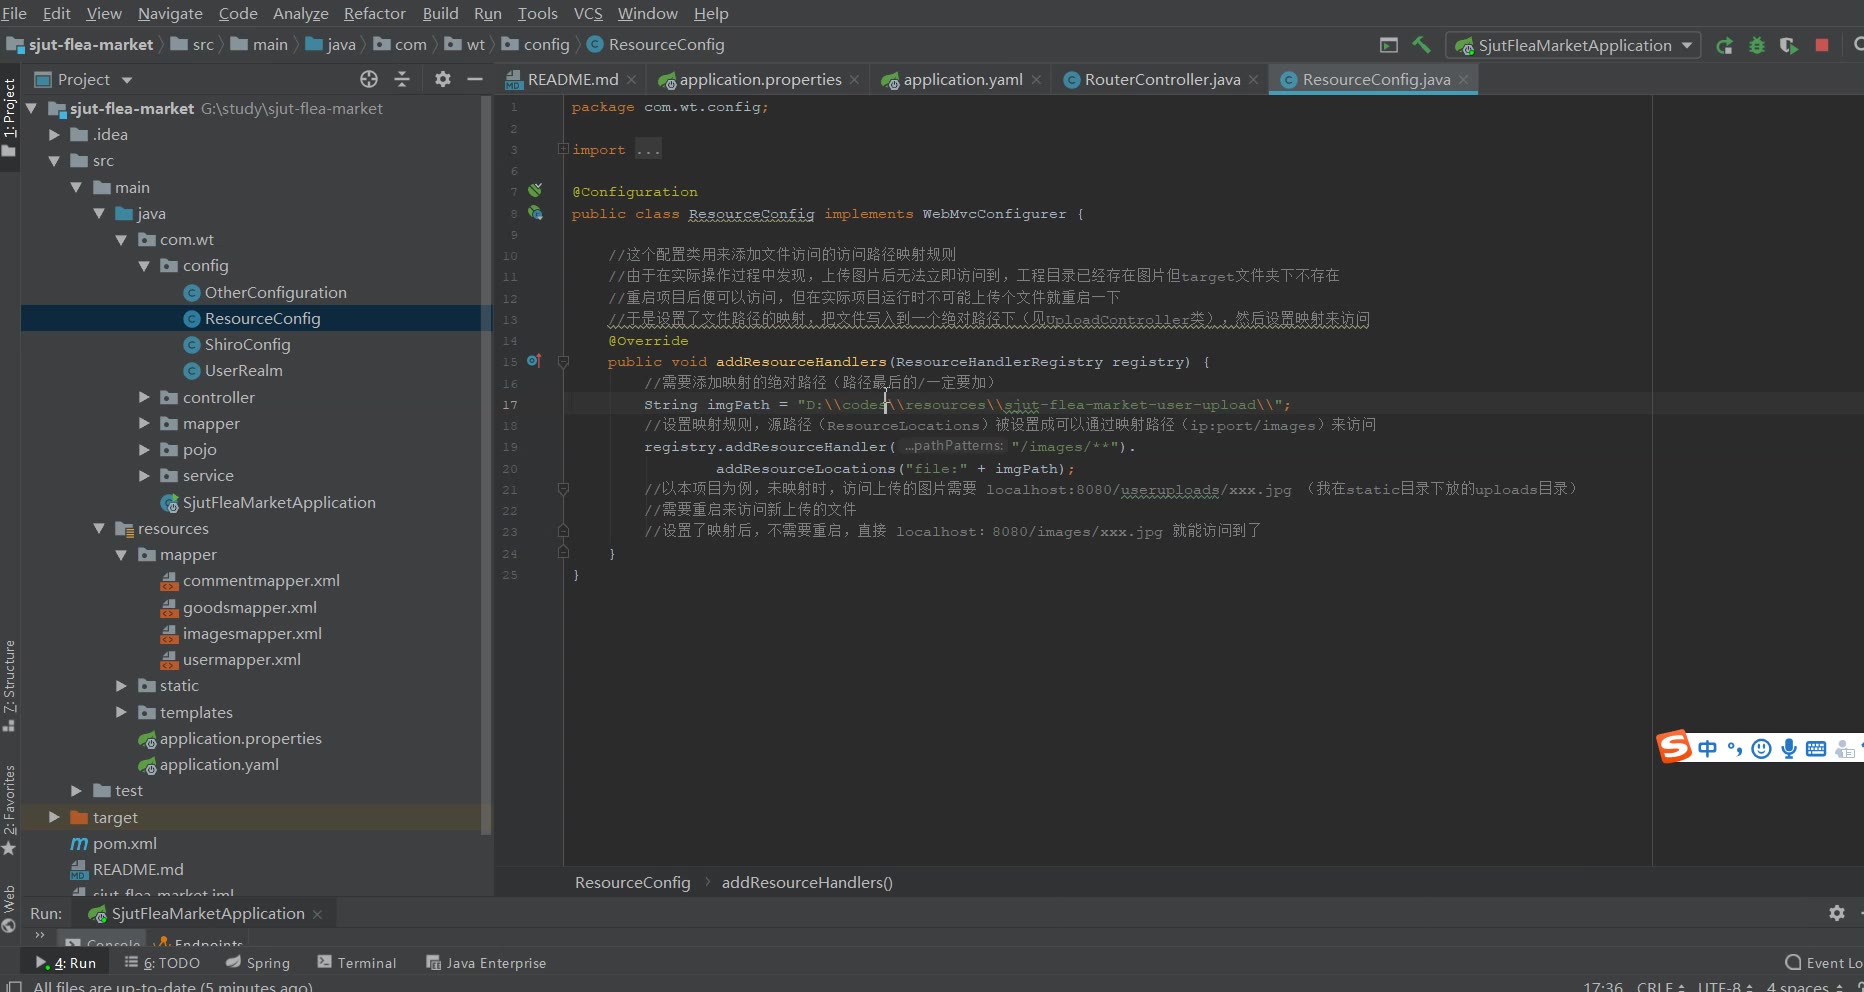The image size is (1864, 992).
Task: Collapse all with the Project panel icon
Action: coord(402,79)
